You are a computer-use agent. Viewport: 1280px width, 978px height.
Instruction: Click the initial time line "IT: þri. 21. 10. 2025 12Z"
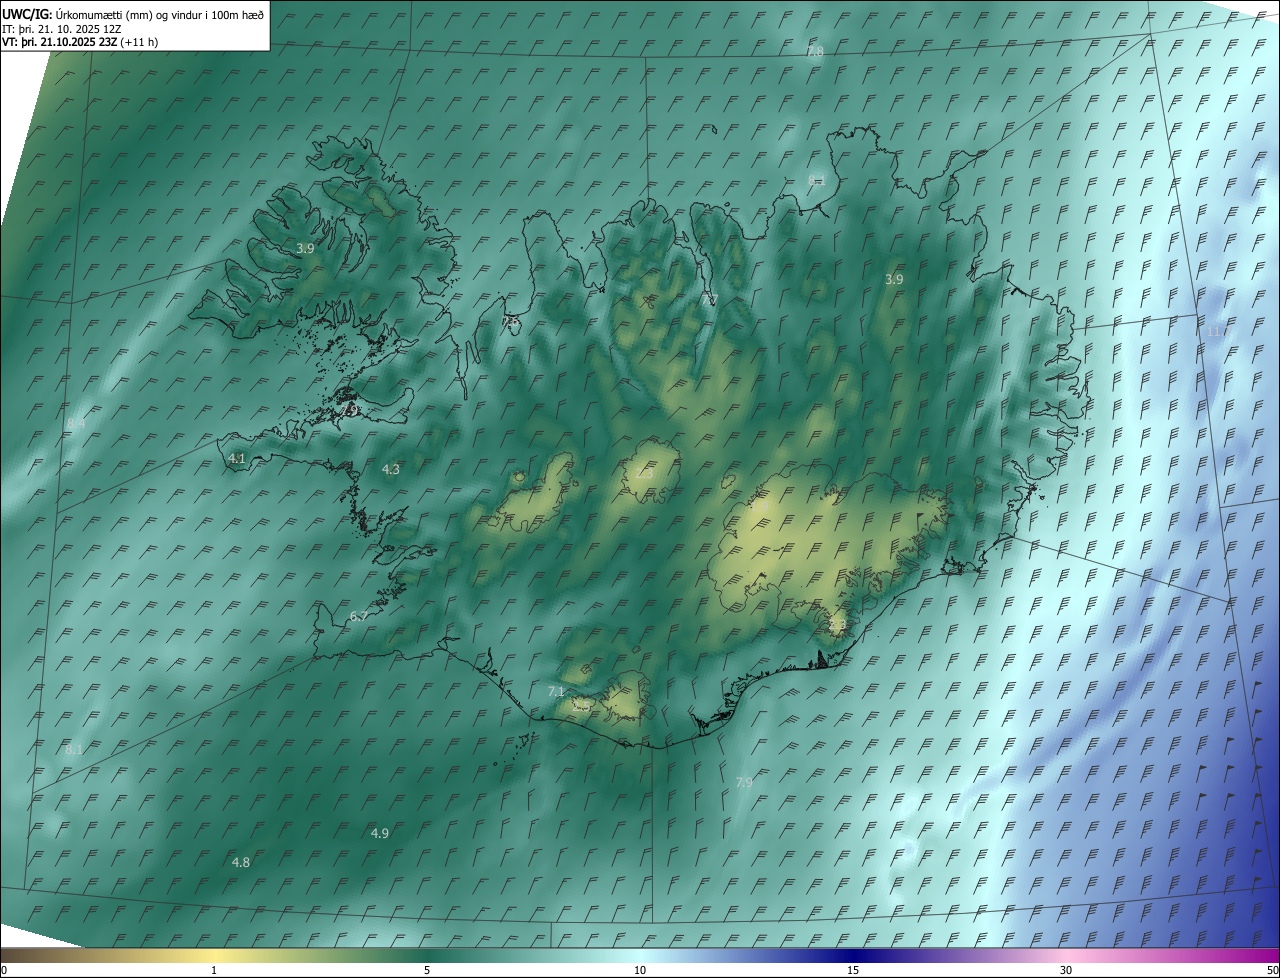tap(61, 28)
